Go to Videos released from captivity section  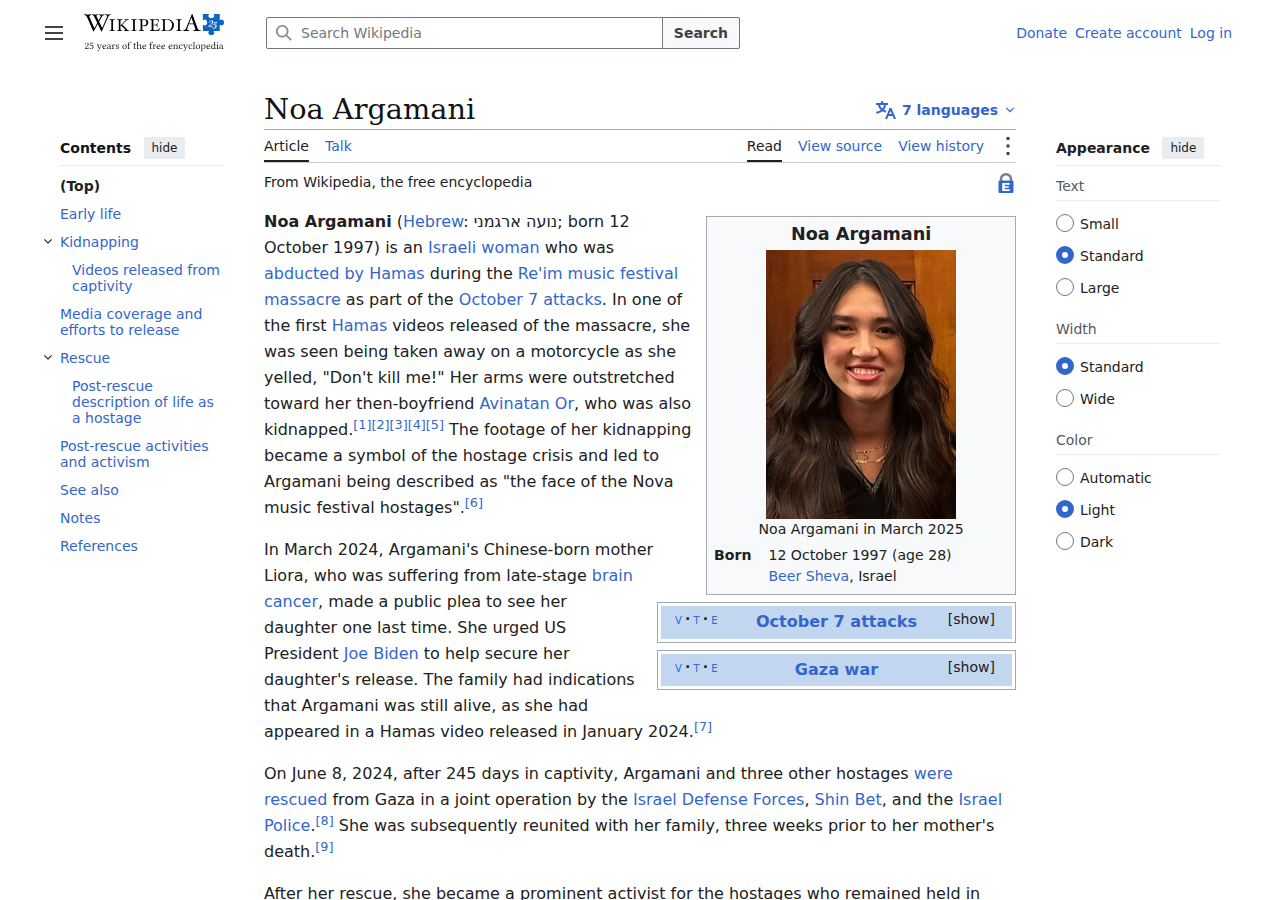pos(146,278)
